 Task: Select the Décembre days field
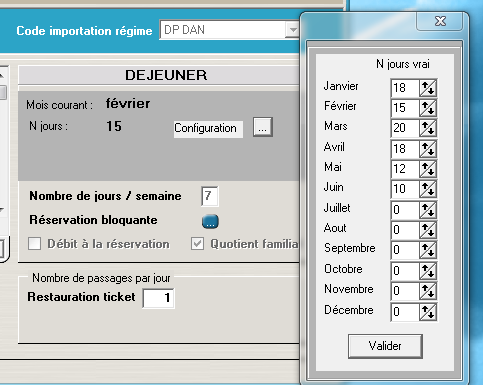pos(405,312)
